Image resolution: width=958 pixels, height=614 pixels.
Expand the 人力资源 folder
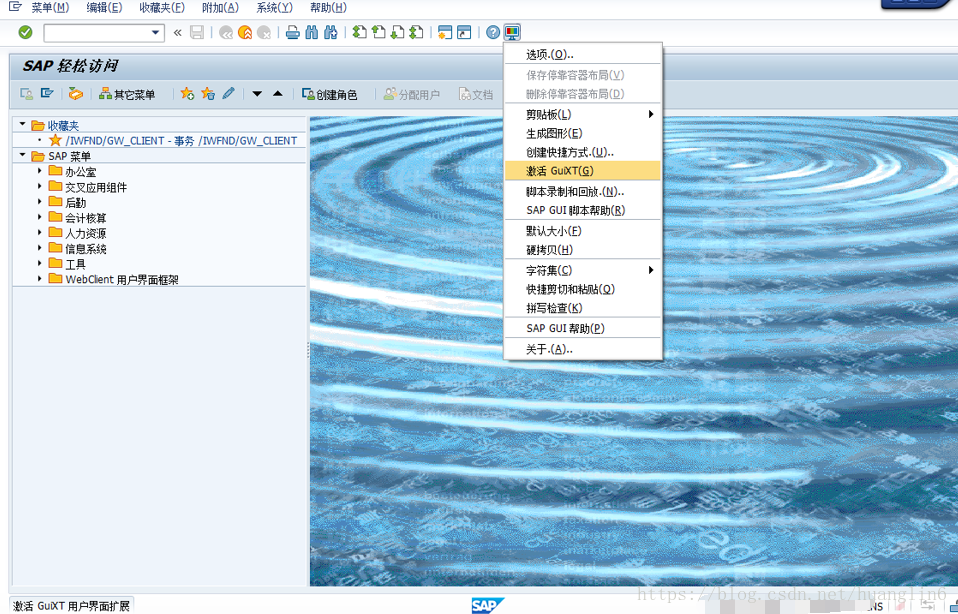(40, 233)
